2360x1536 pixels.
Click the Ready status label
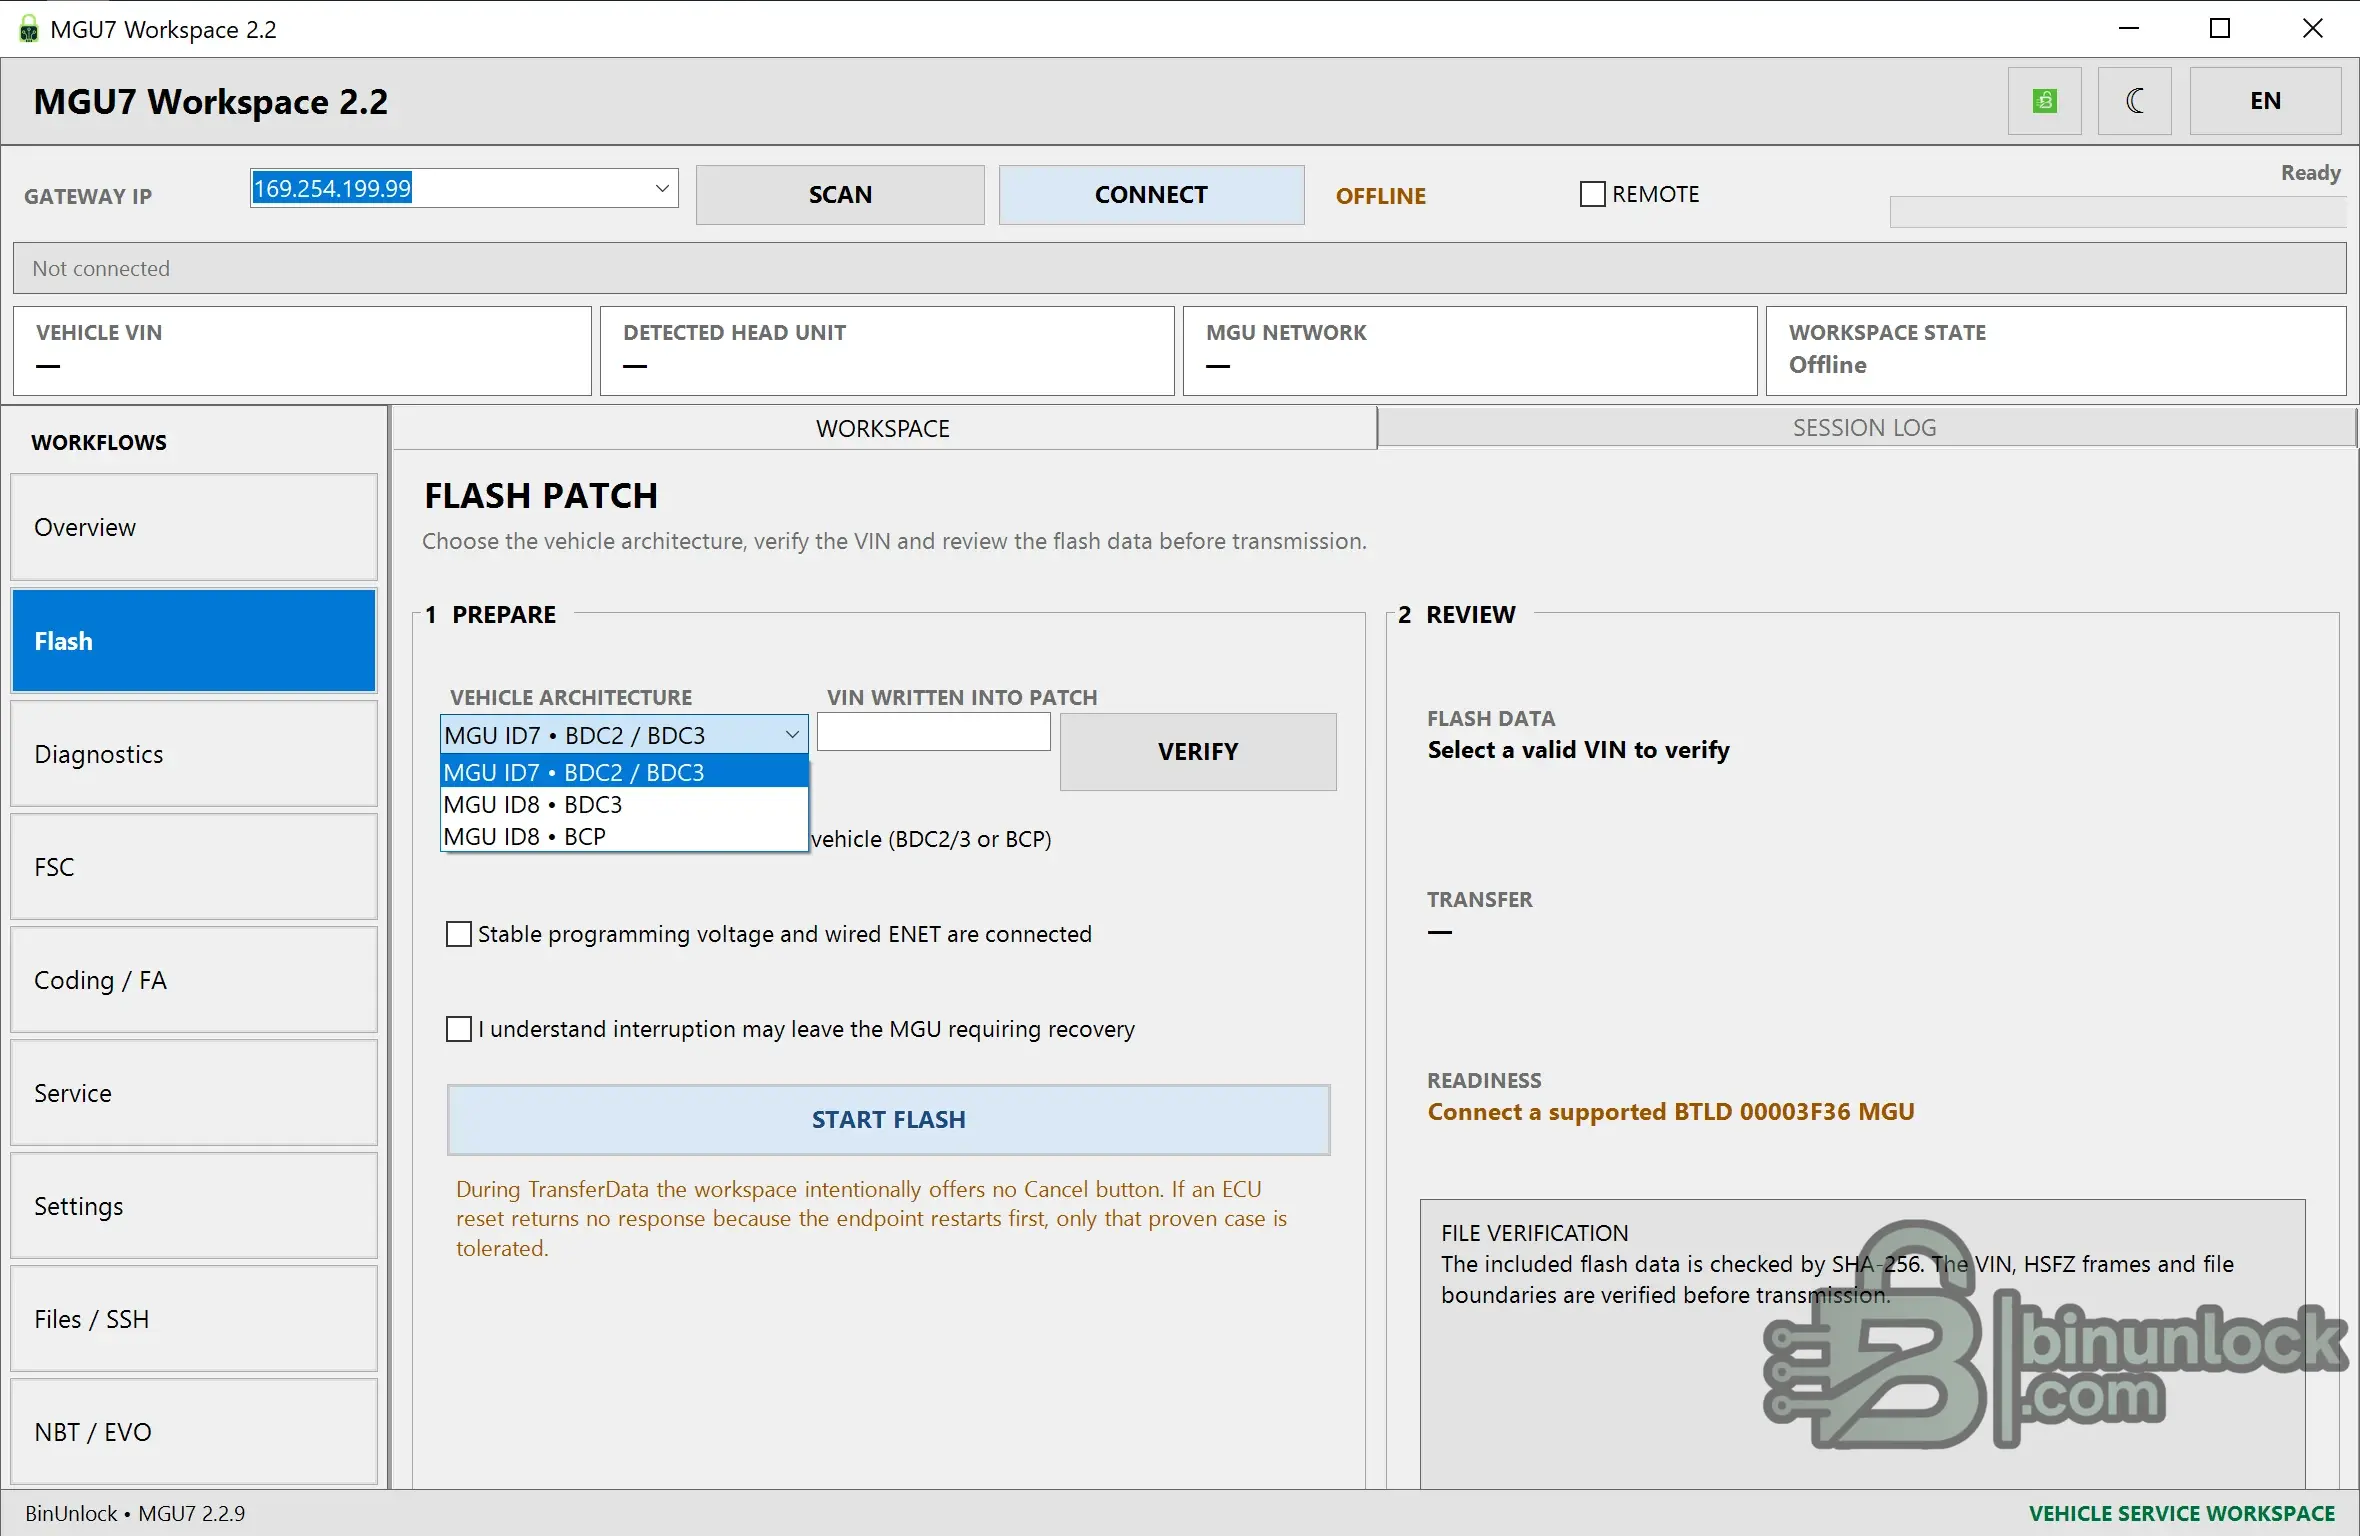[2311, 173]
